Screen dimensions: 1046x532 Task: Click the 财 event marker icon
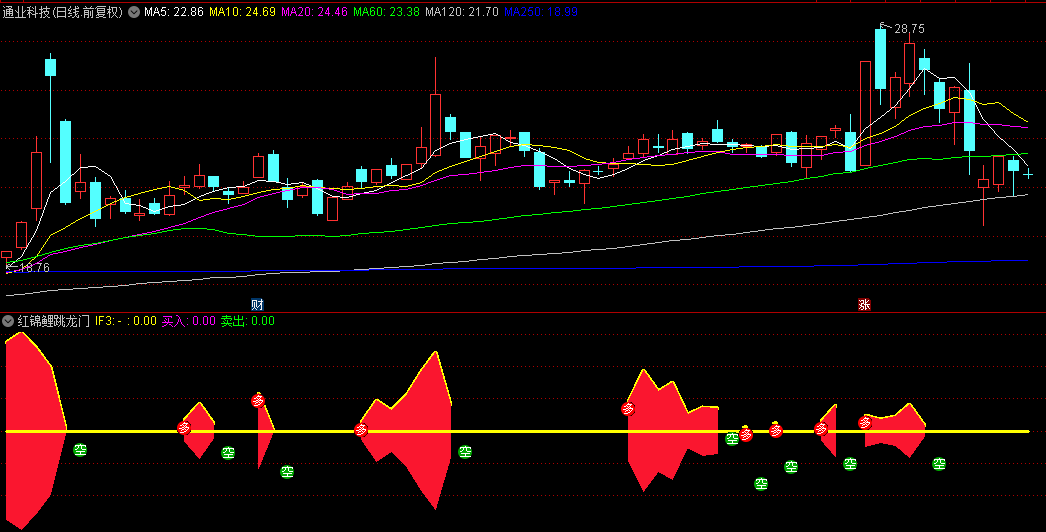click(257, 304)
